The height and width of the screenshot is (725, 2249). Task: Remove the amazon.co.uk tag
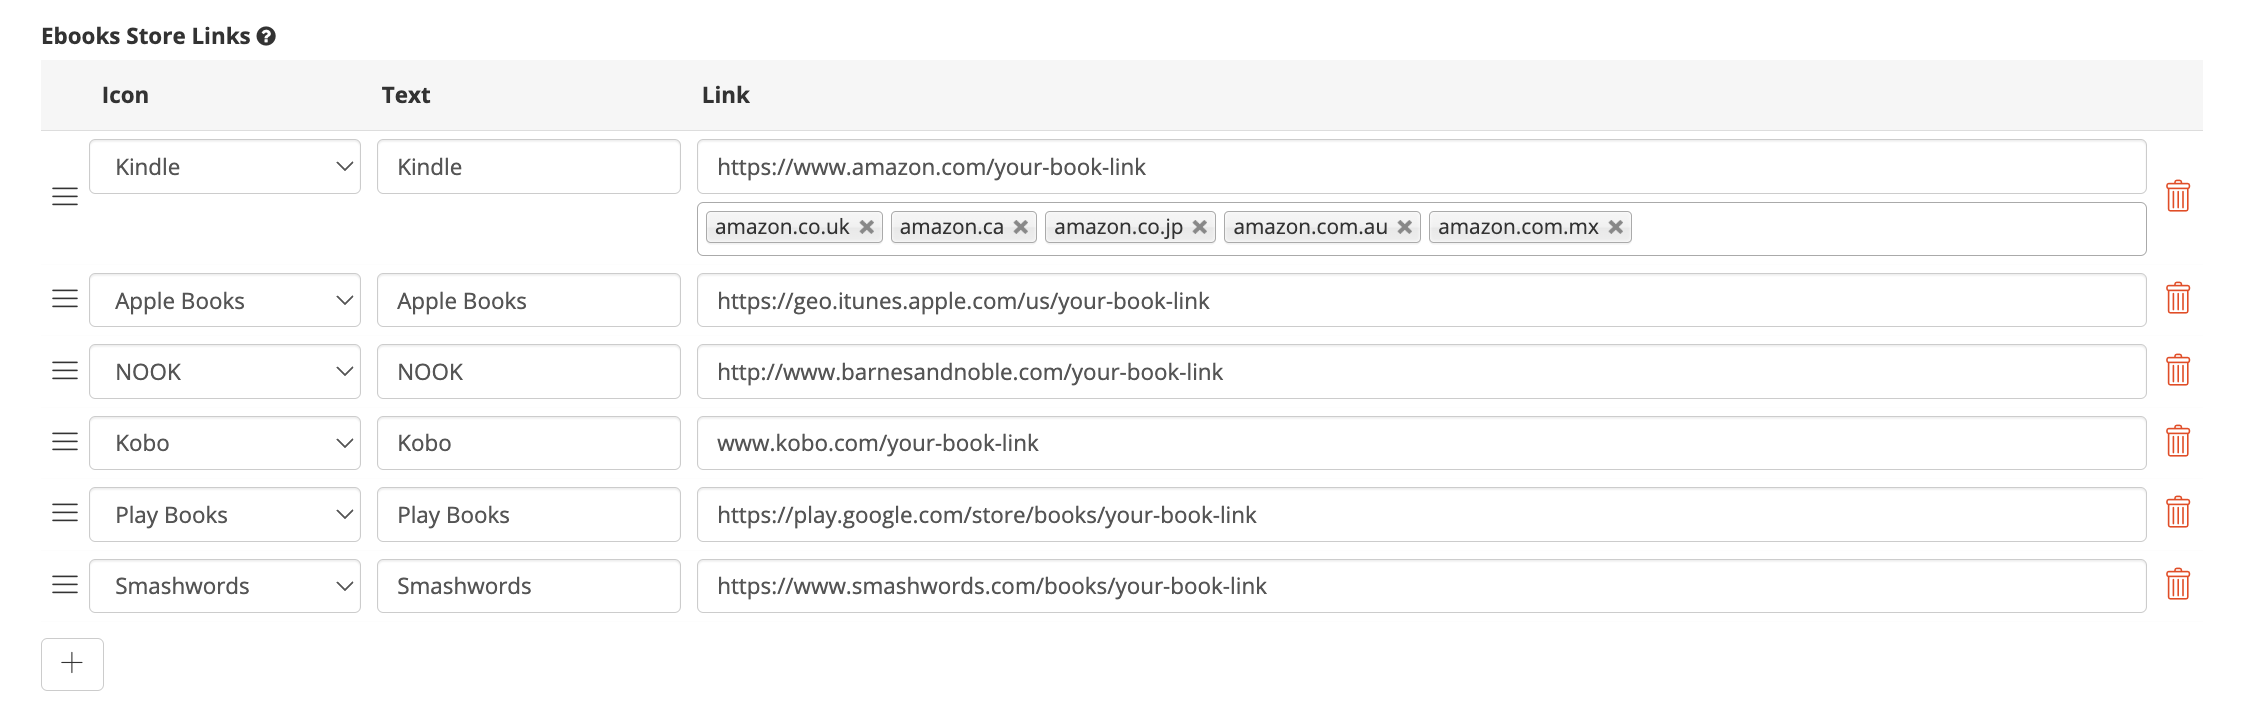click(x=866, y=227)
